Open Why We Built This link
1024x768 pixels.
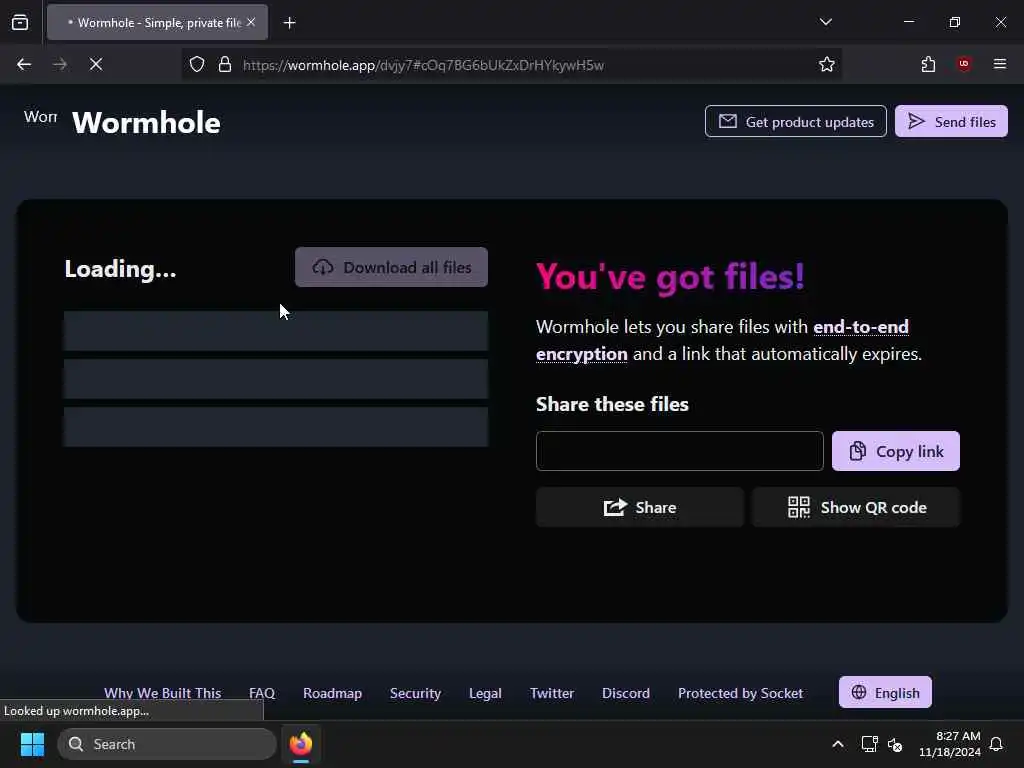(x=163, y=693)
